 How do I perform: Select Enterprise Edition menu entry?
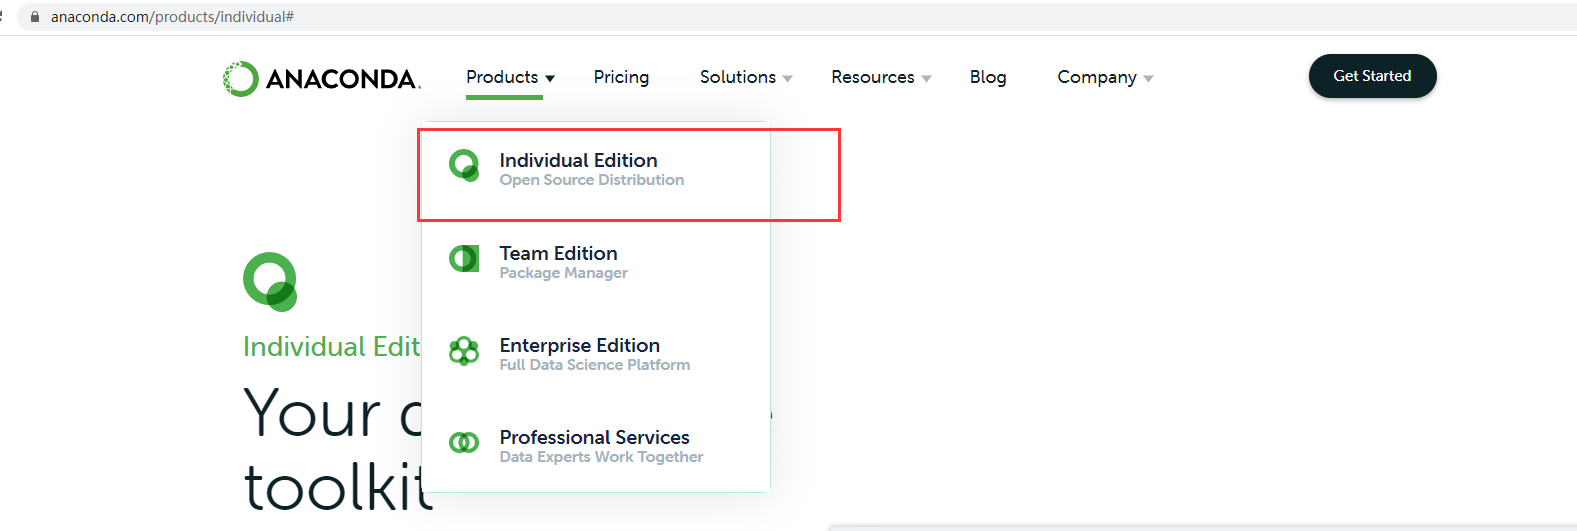[x=579, y=346]
